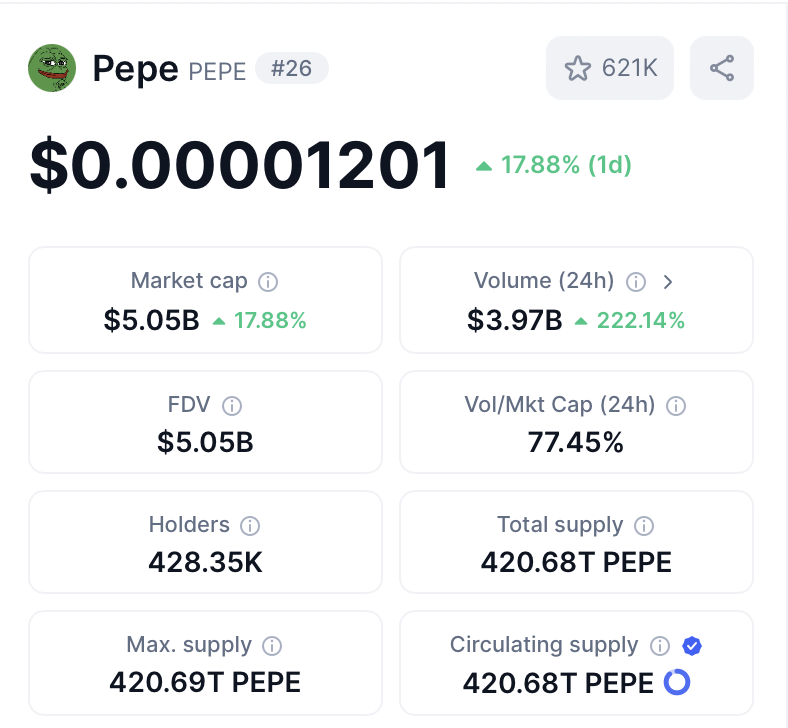Click the circulating supply progress ring
This screenshot has height=728, width=788.
point(677,682)
